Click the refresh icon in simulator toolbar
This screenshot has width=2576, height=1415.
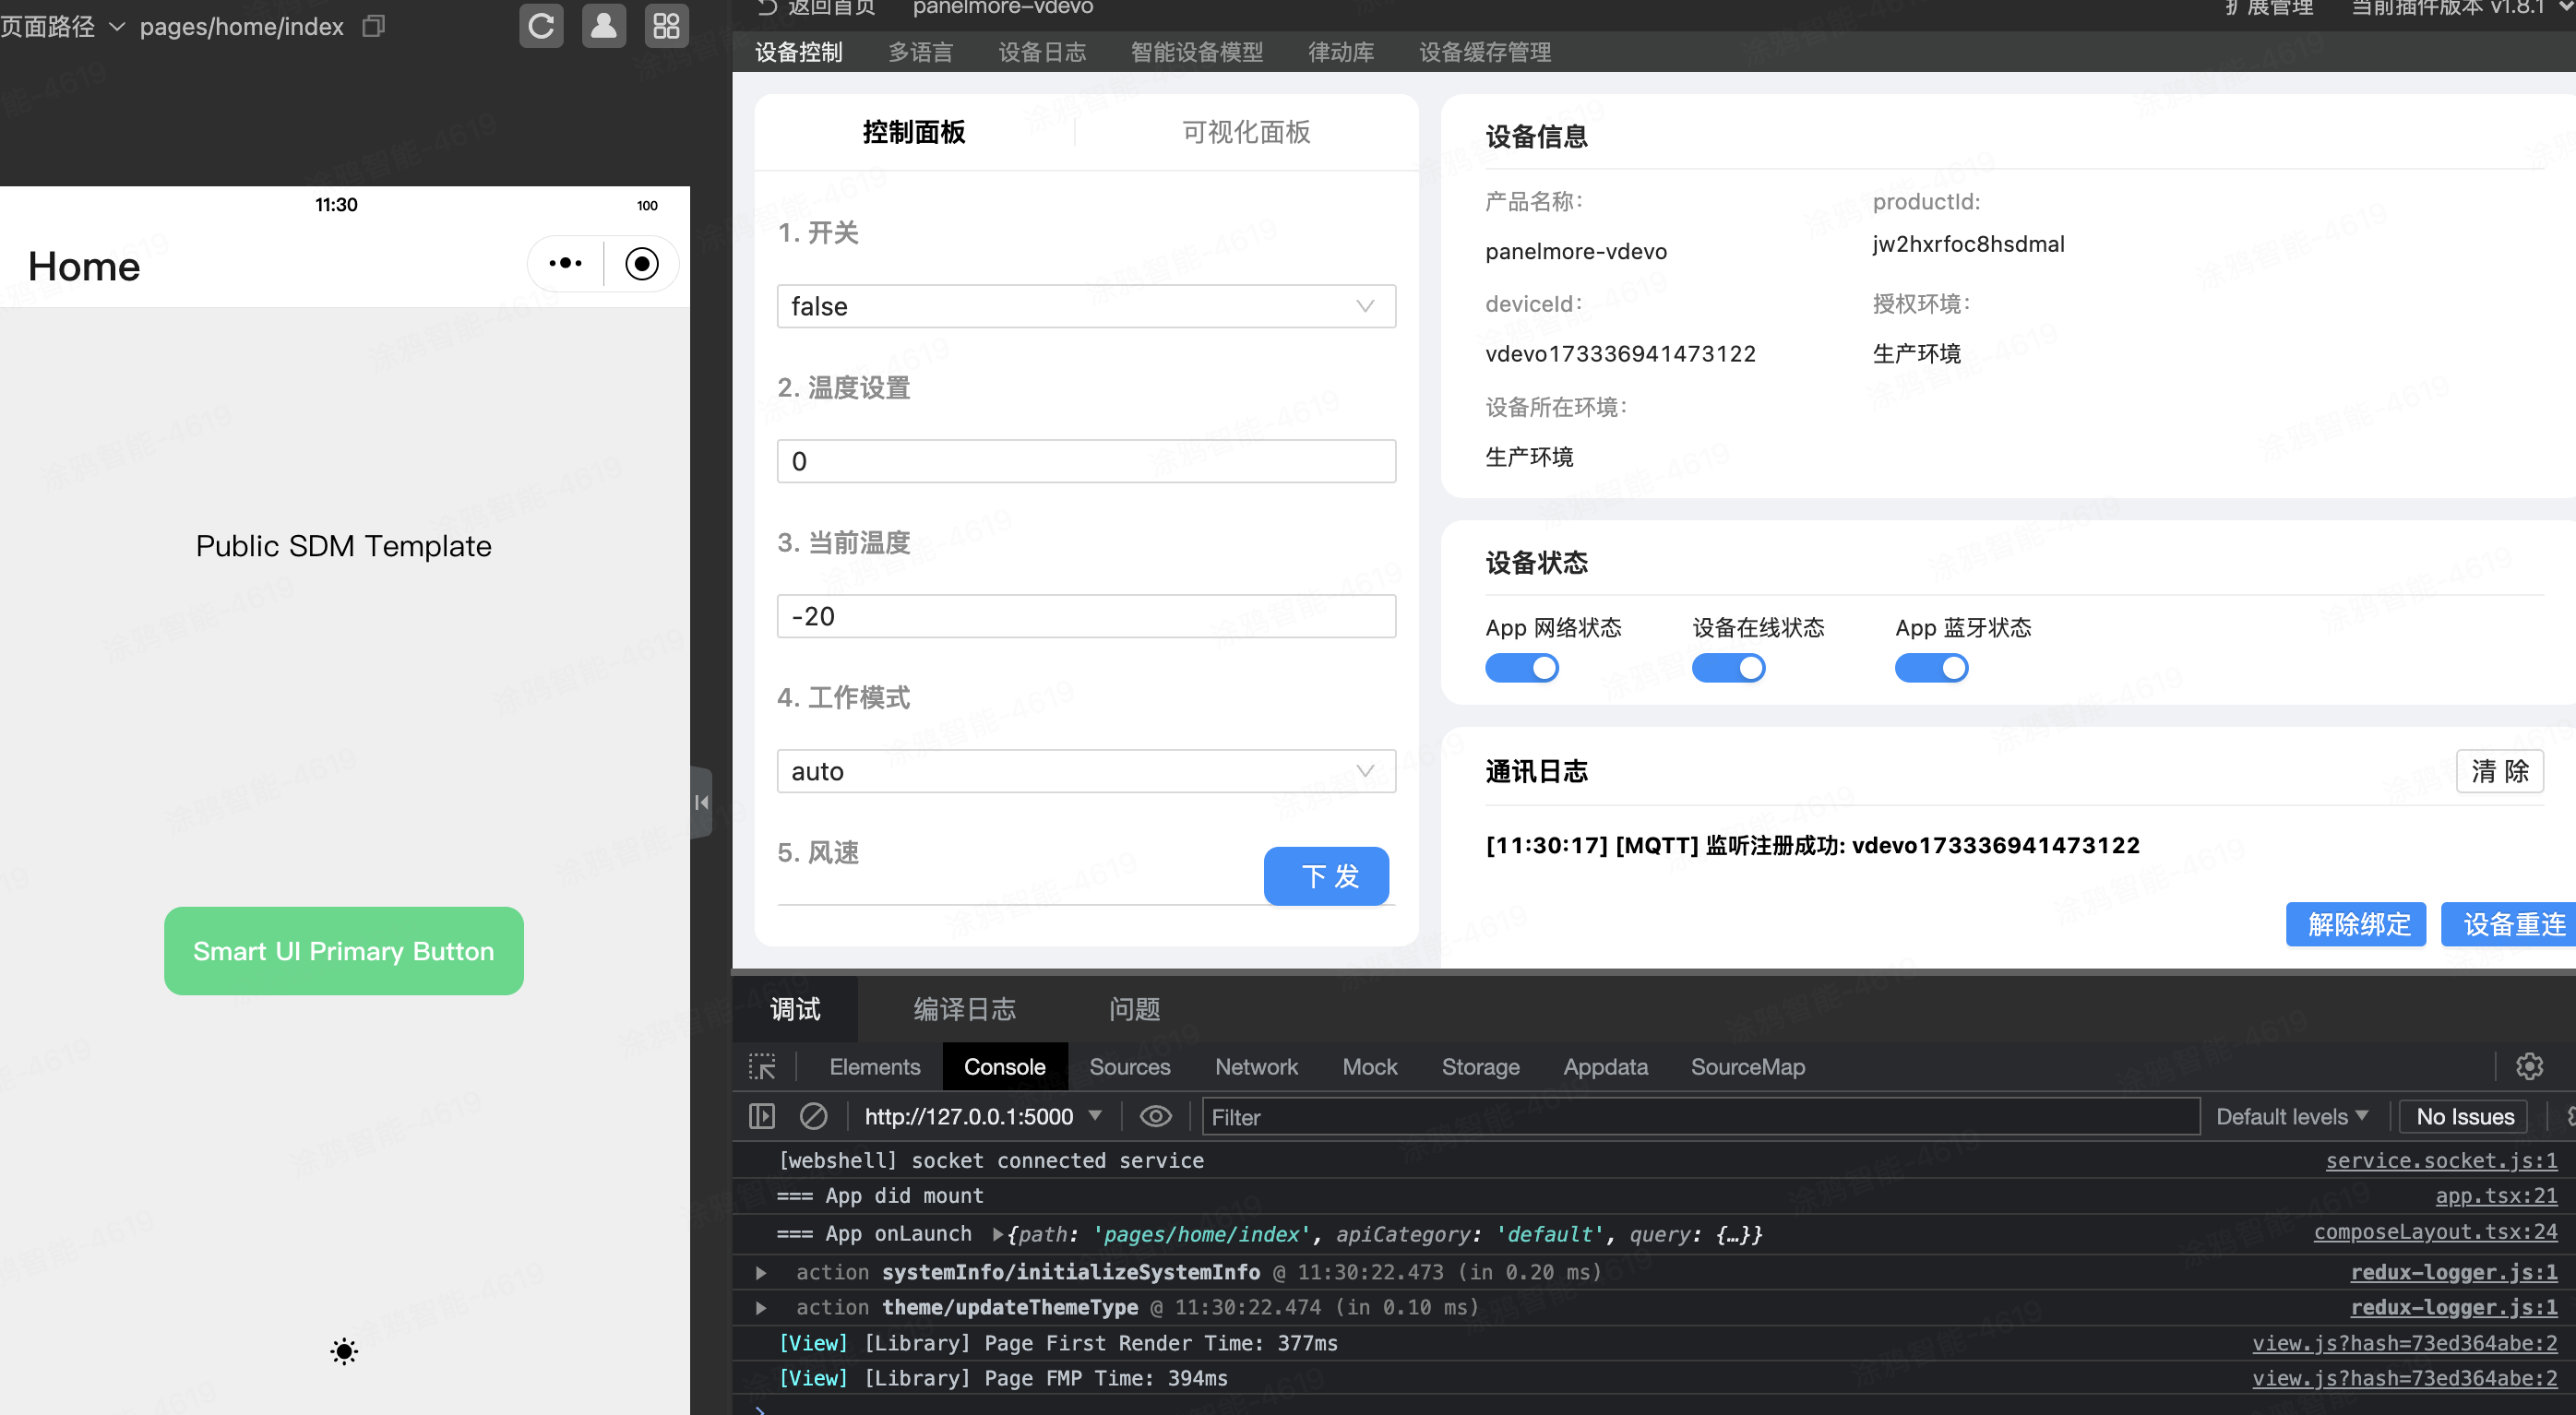coord(541,26)
